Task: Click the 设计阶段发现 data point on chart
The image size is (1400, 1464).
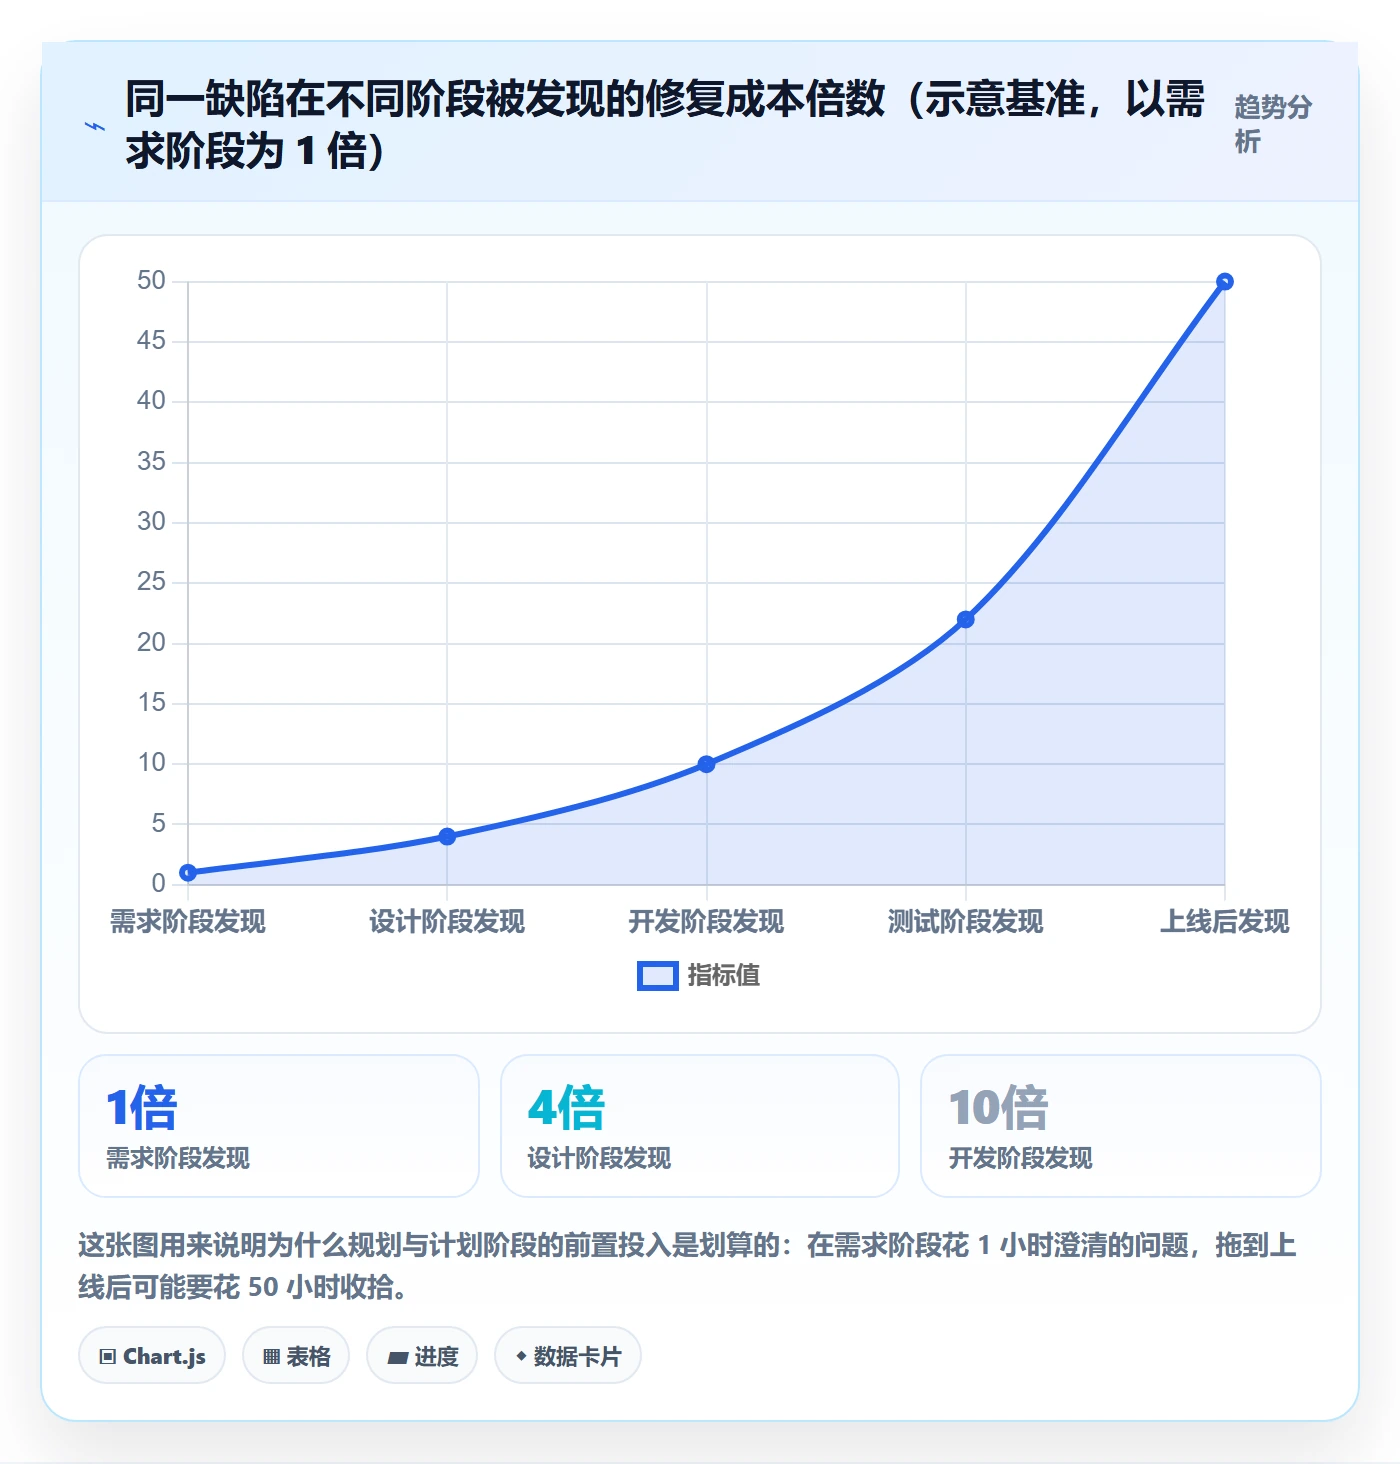Action: [447, 836]
